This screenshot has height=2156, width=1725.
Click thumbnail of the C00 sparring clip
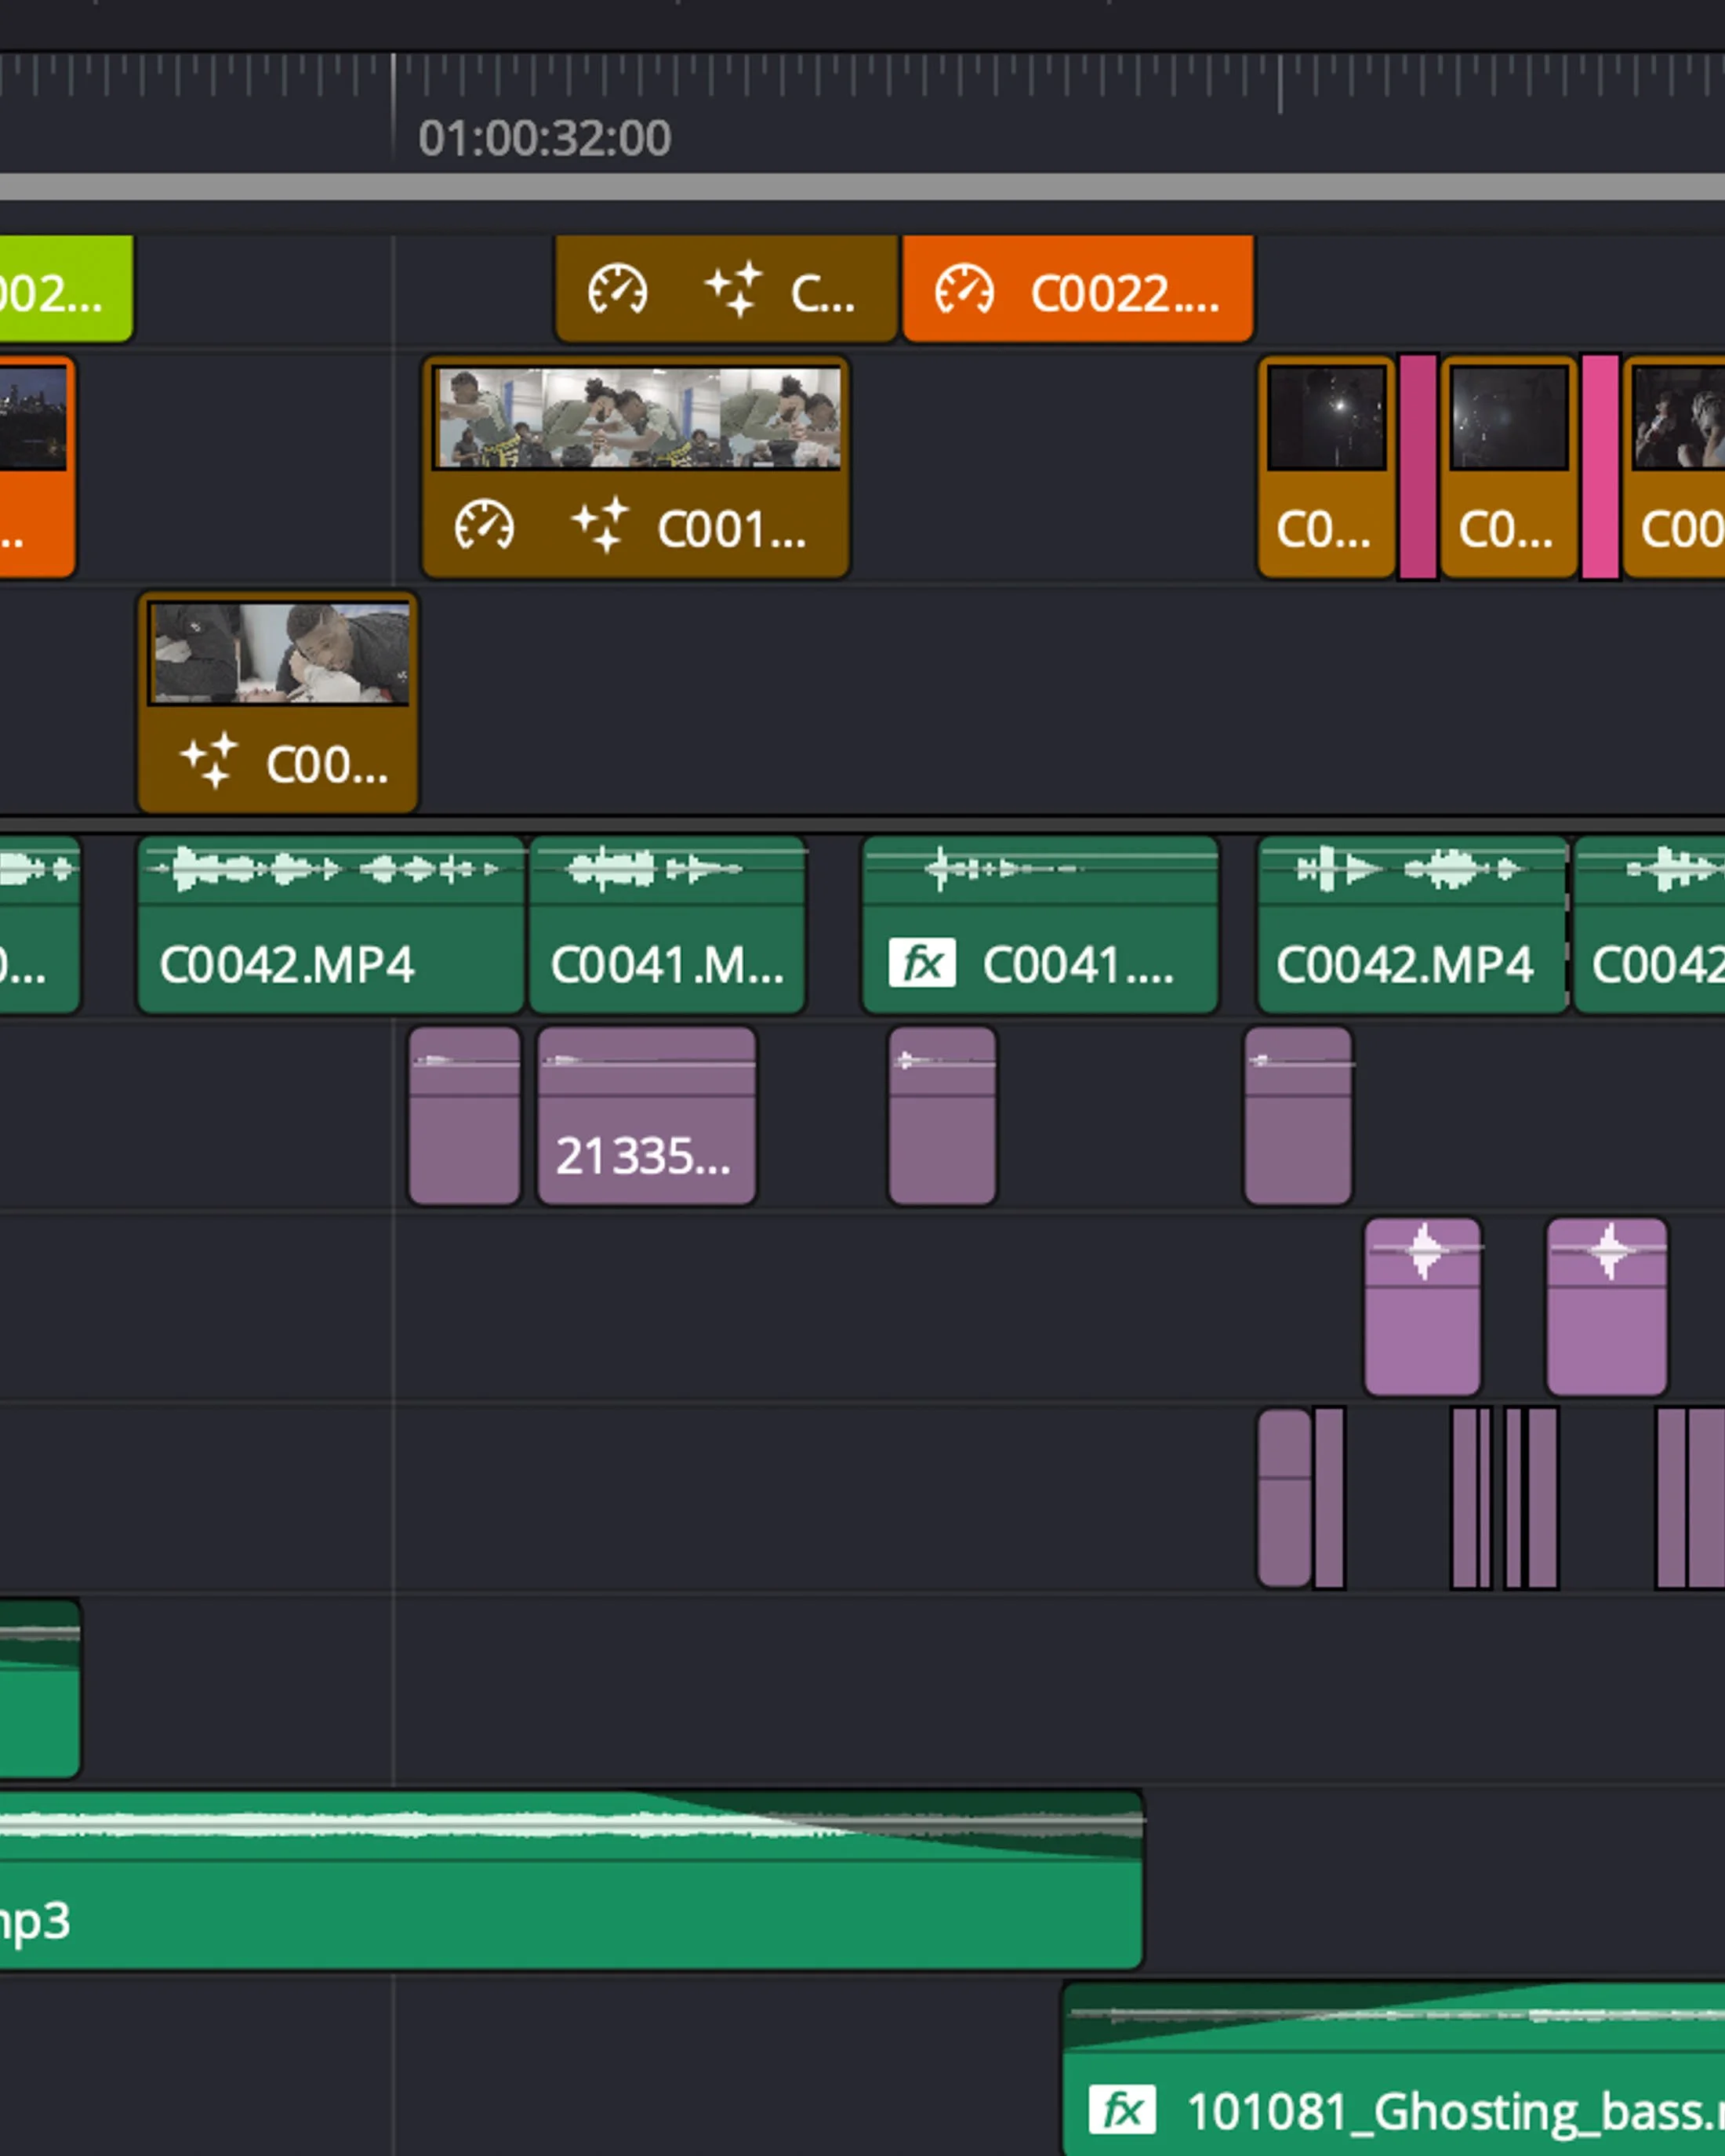pyautogui.click(x=279, y=653)
